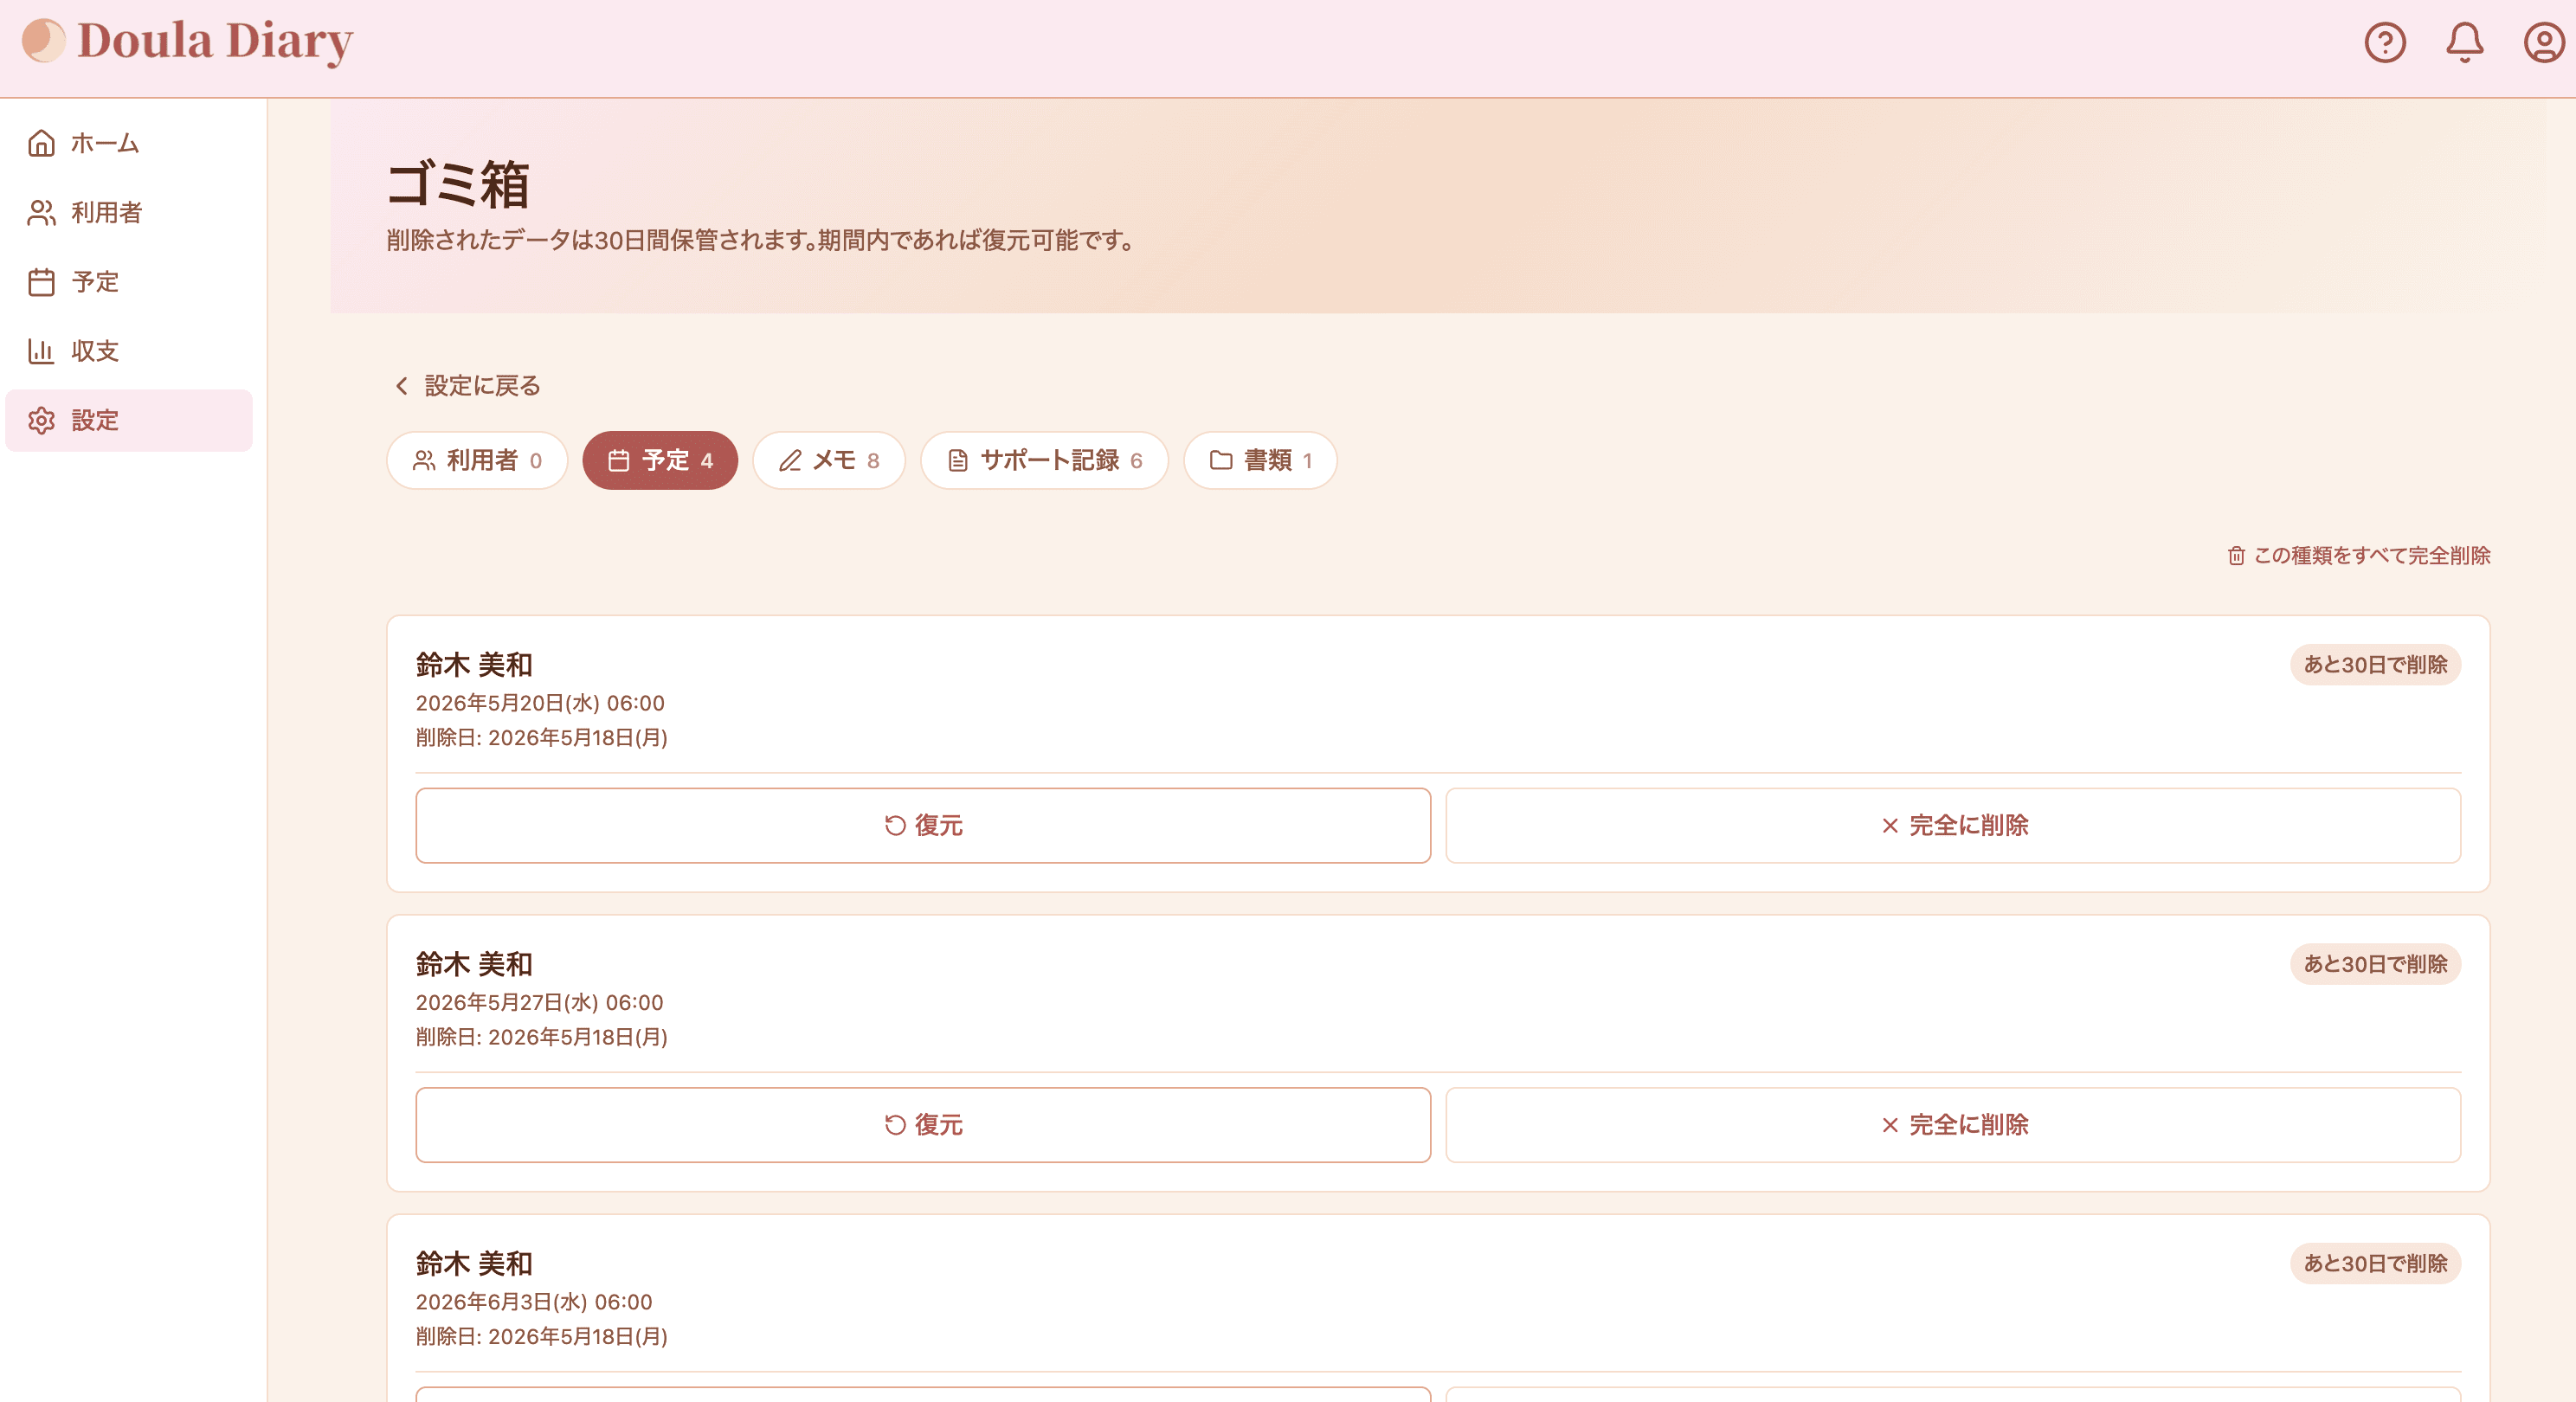Click trash icon next to この種類をすべて完全削除
The width and height of the screenshot is (2576, 1402).
click(2236, 556)
